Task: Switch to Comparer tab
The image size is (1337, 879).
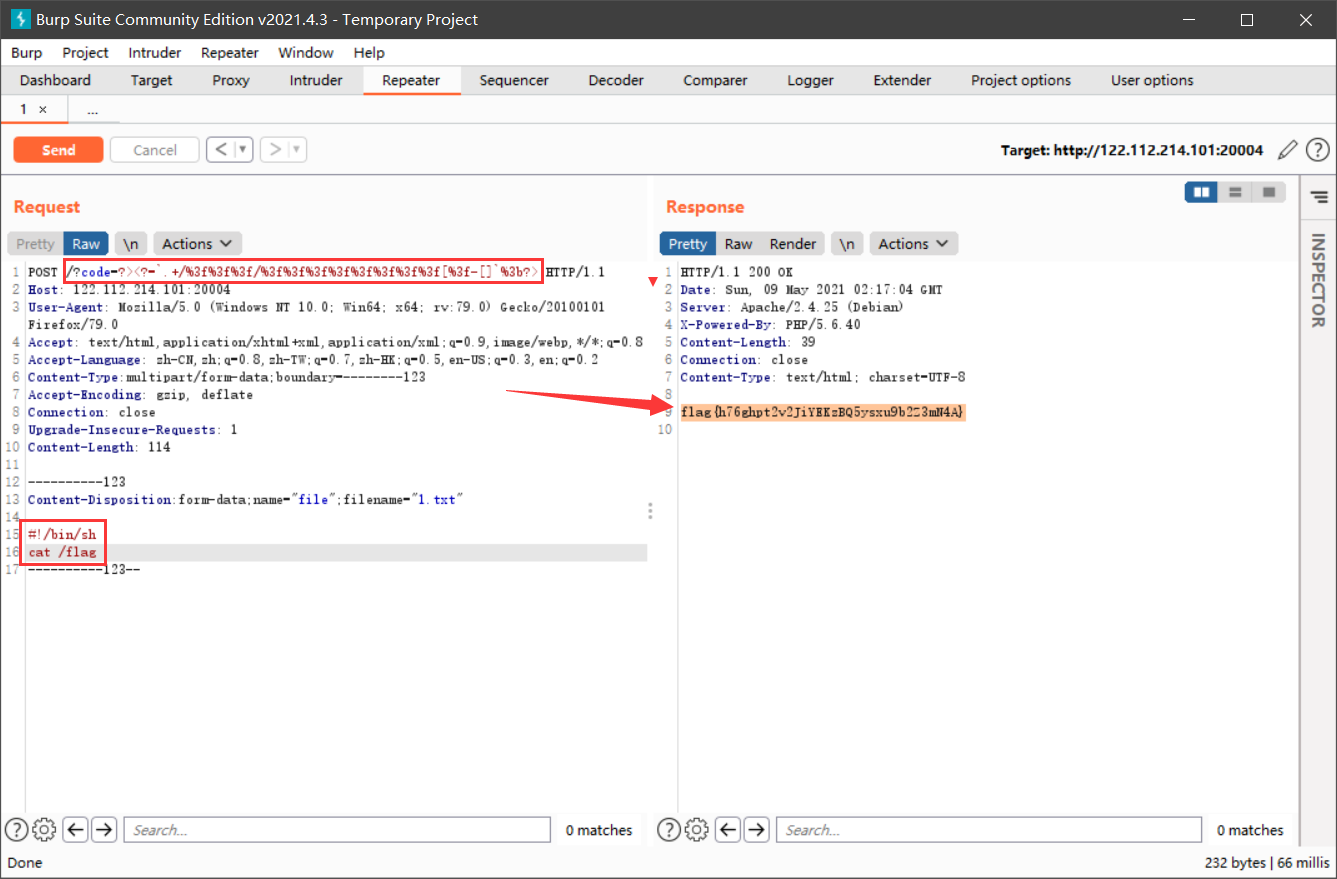Action: [715, 81]
